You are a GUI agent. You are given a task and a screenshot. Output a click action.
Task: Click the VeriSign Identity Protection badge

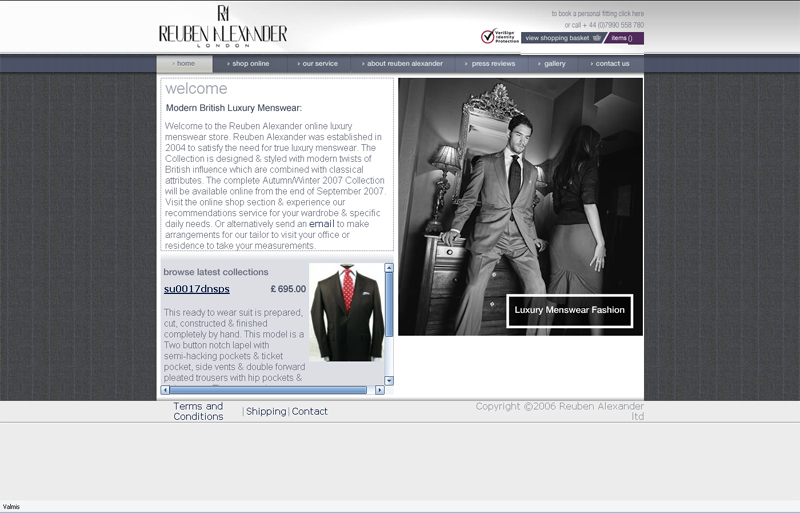499,37
